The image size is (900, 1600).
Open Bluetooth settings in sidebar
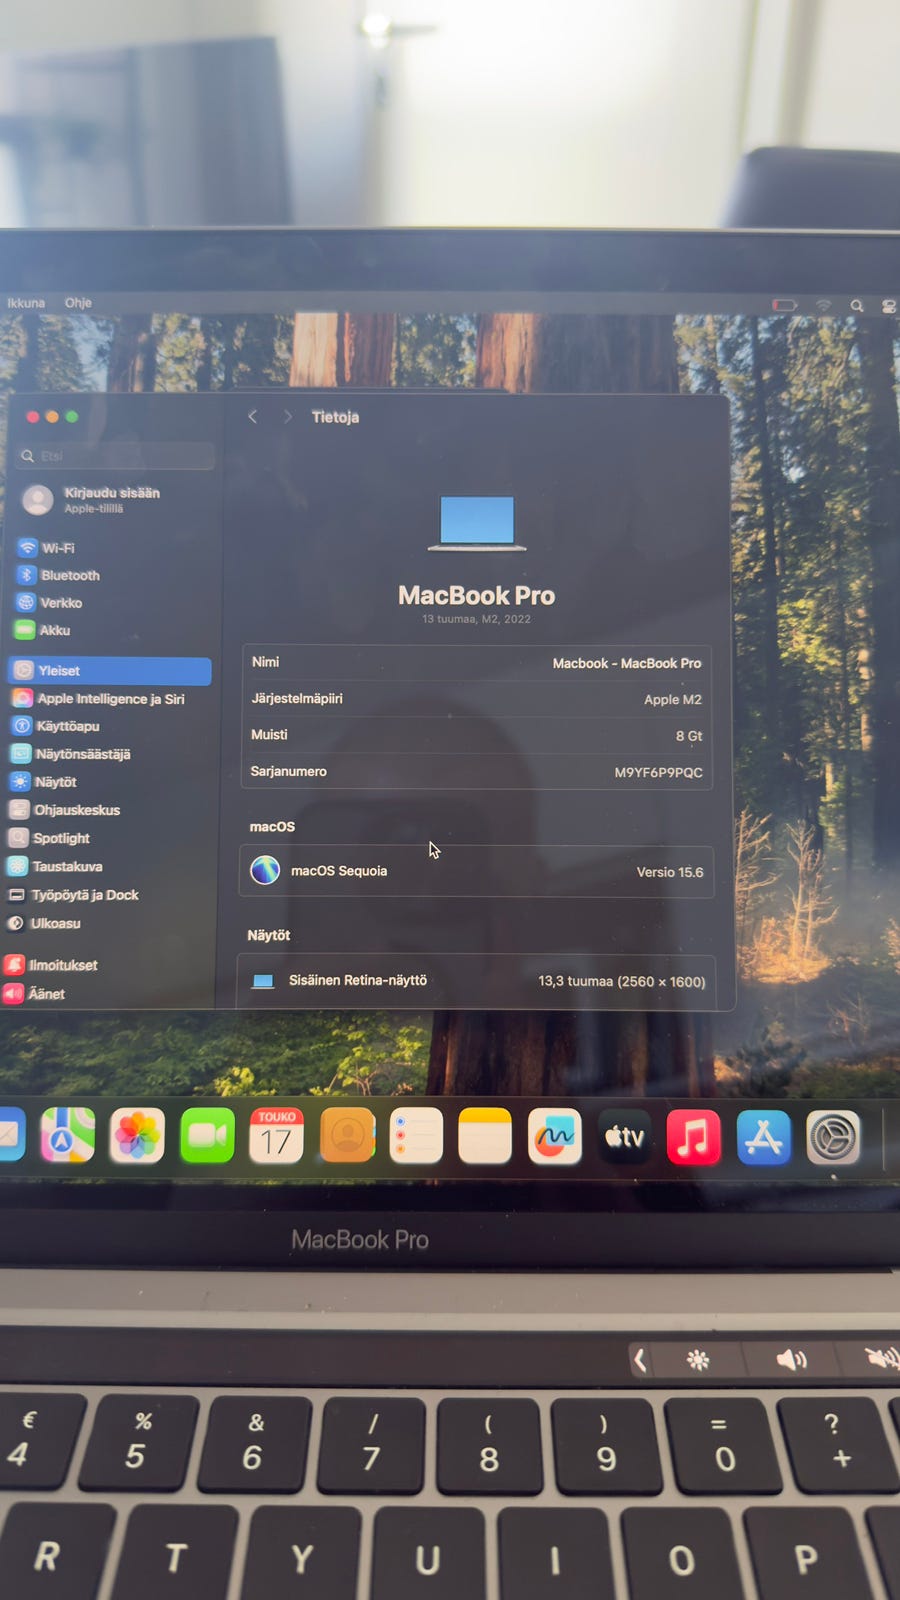[x=59, y=575]
